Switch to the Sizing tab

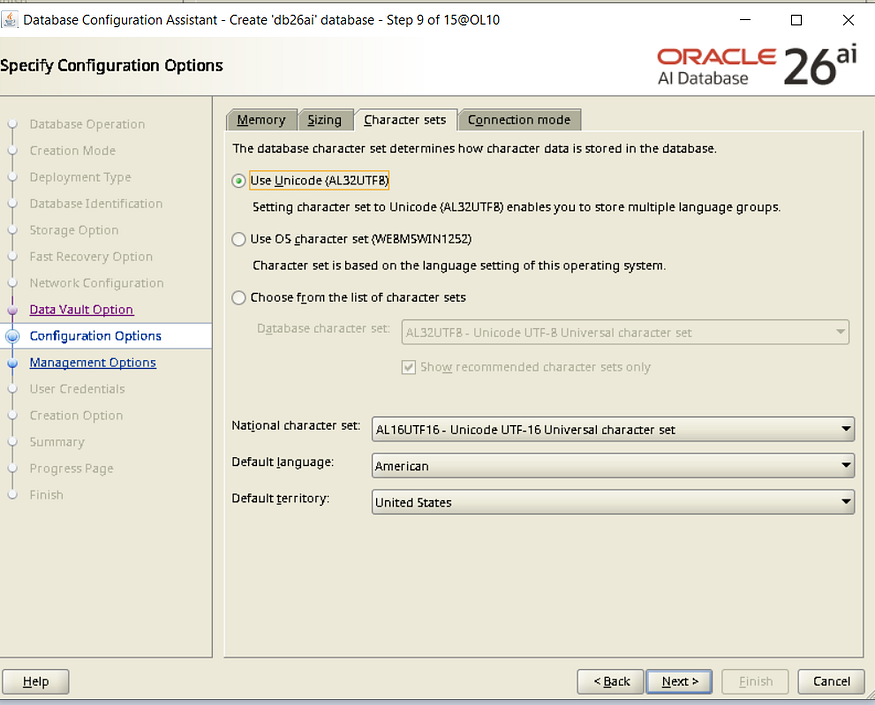[x=325, y=120]
